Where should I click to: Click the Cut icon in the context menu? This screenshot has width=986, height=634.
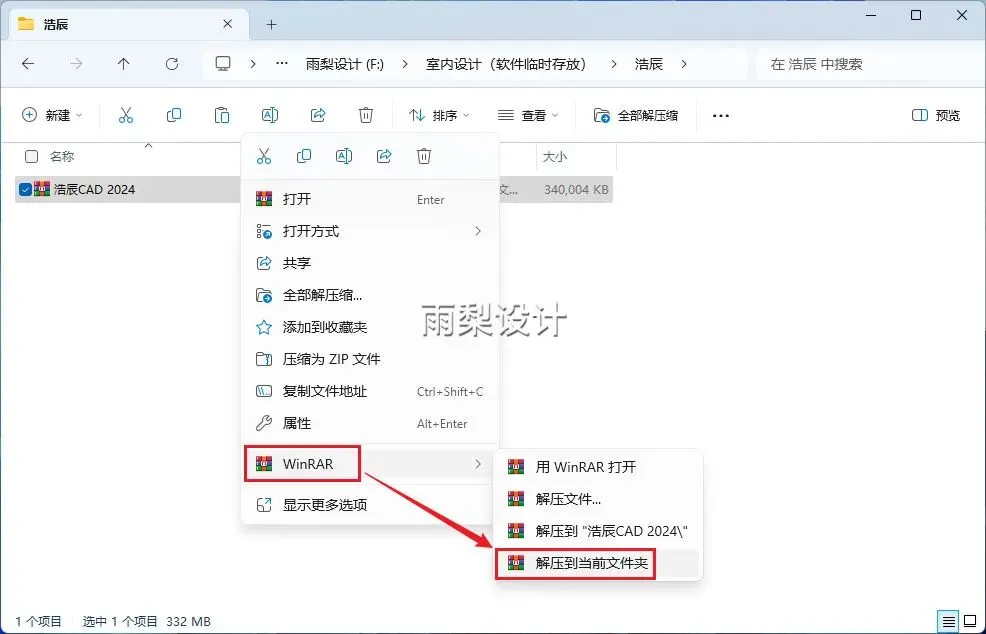click(263, 156)
